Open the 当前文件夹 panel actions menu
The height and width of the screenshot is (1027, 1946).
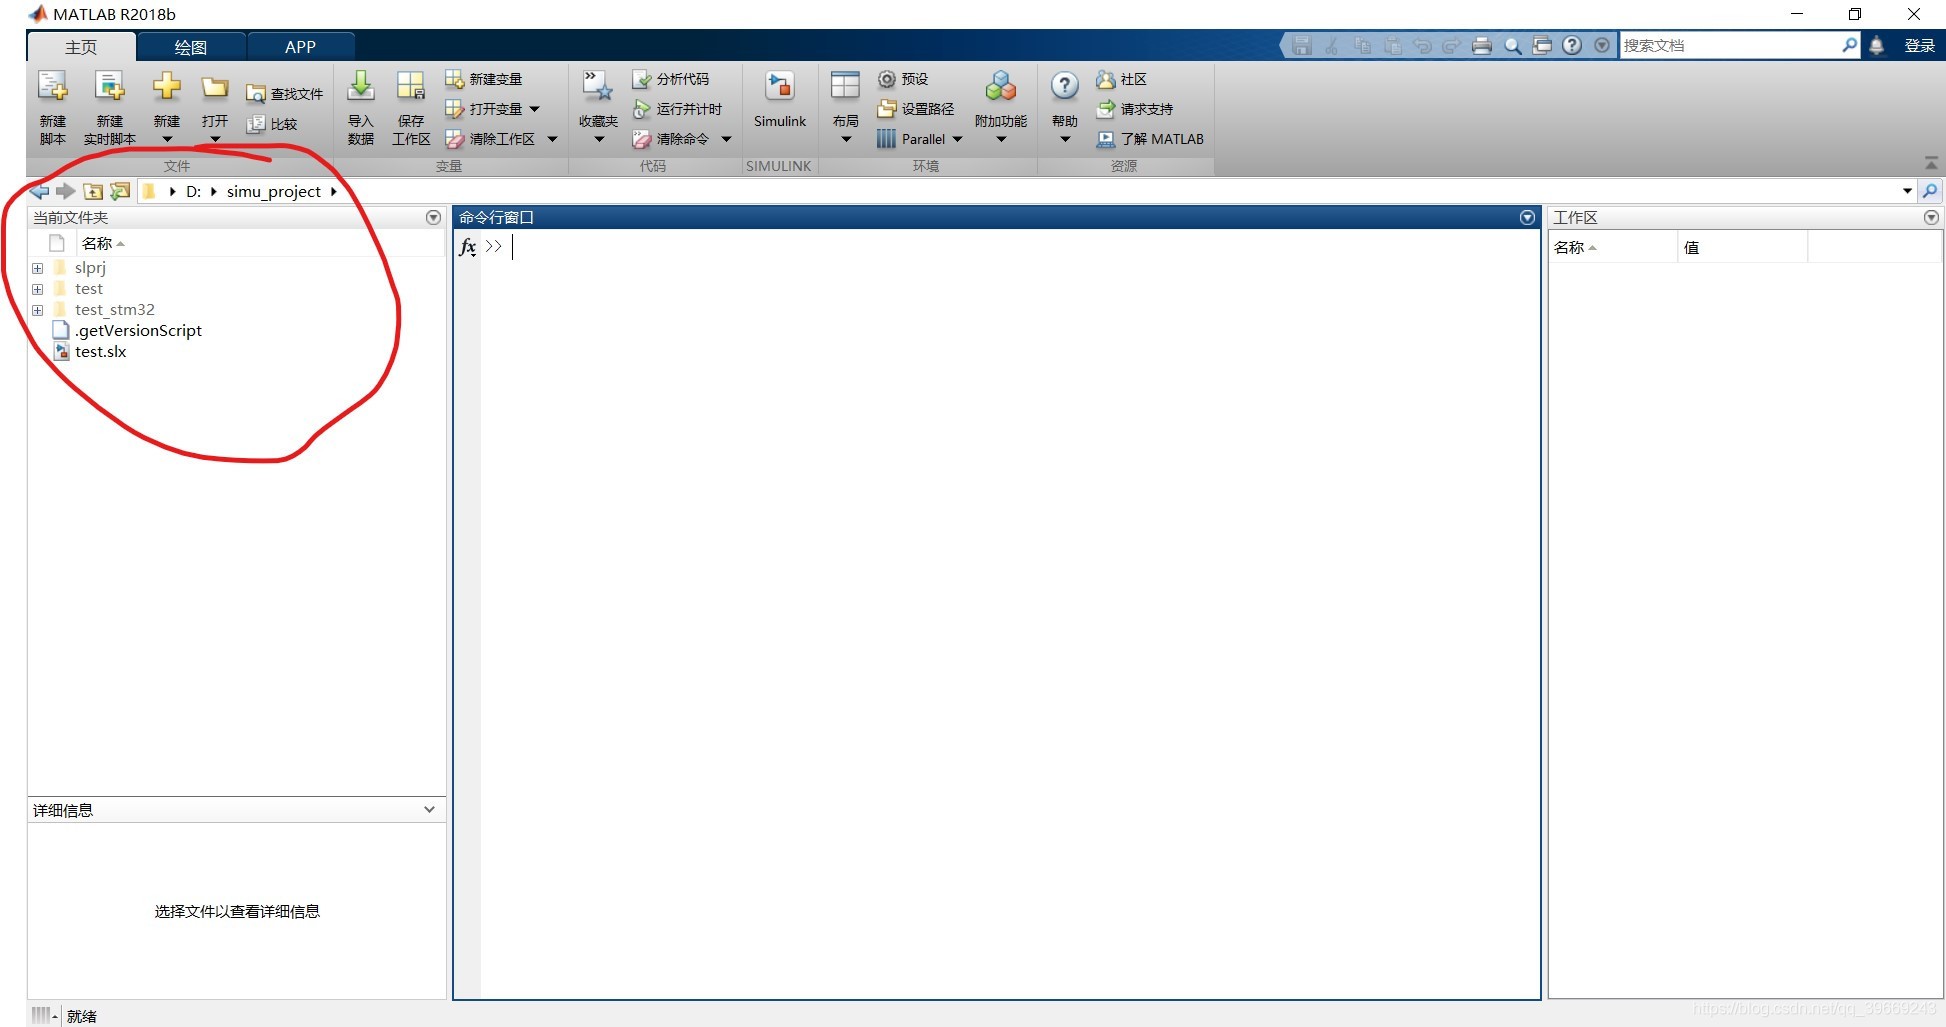click(433, 217)
